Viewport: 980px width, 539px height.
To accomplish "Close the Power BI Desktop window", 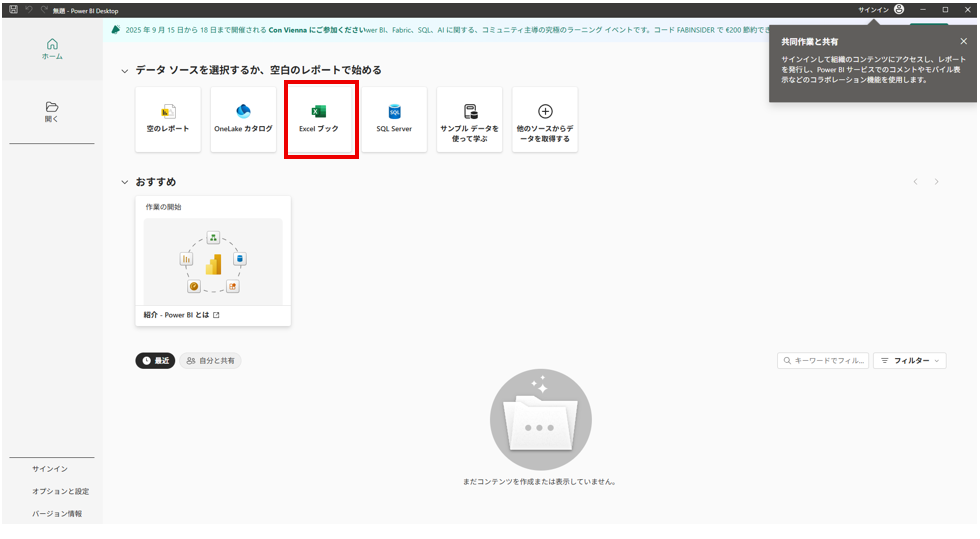I will [x=968, y=9].
